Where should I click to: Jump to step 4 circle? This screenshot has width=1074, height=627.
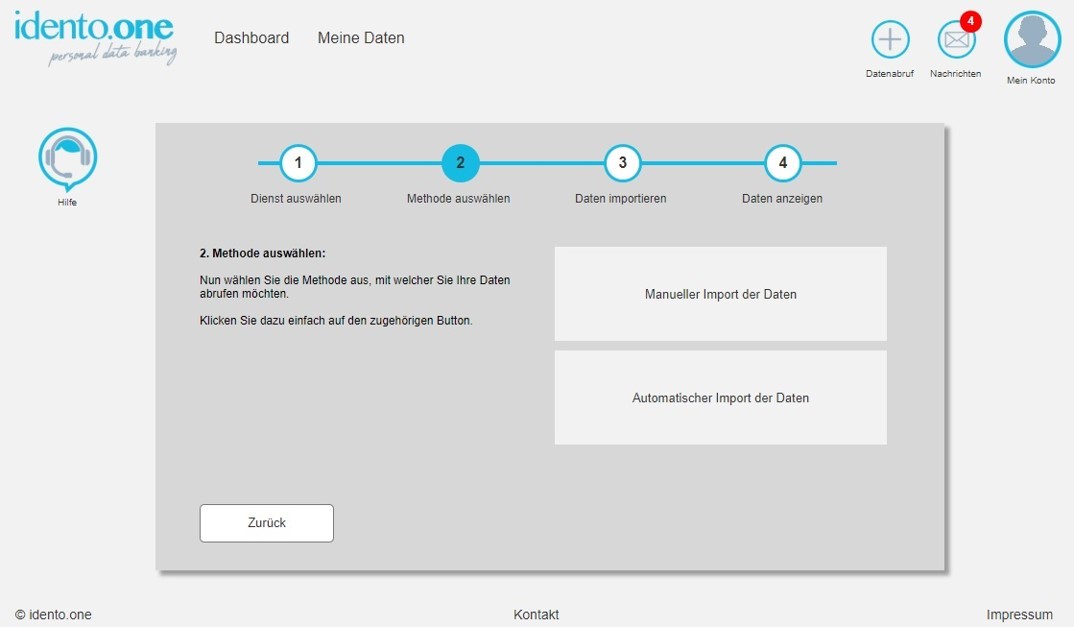coord(783,163)
